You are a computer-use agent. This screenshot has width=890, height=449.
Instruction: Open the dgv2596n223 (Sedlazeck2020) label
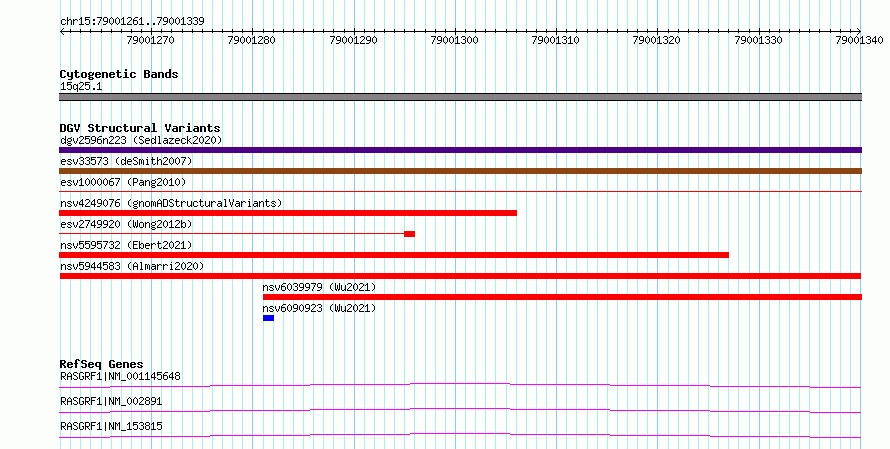[141, 140]
